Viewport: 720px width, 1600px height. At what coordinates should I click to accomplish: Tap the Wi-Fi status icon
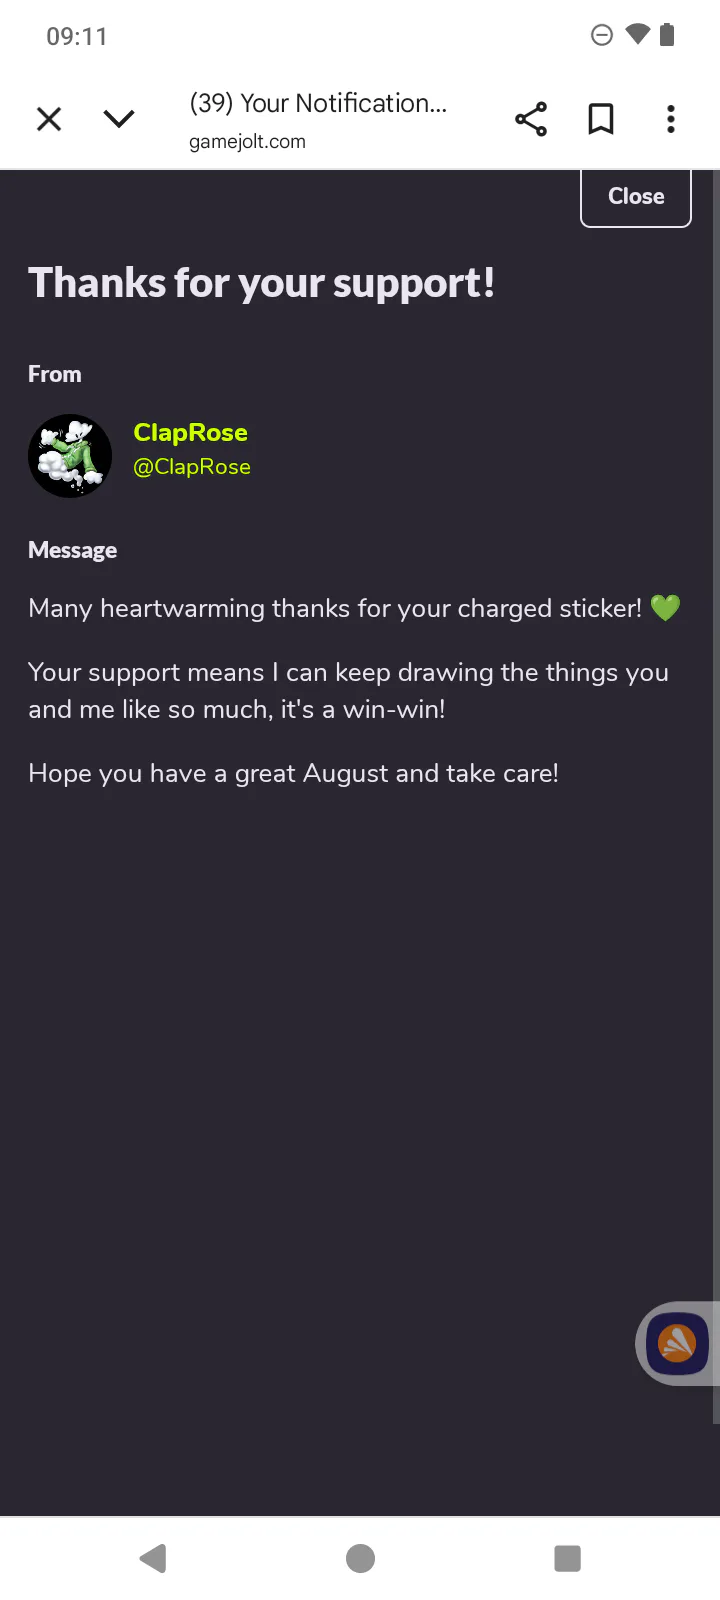[x=638, y=35]
